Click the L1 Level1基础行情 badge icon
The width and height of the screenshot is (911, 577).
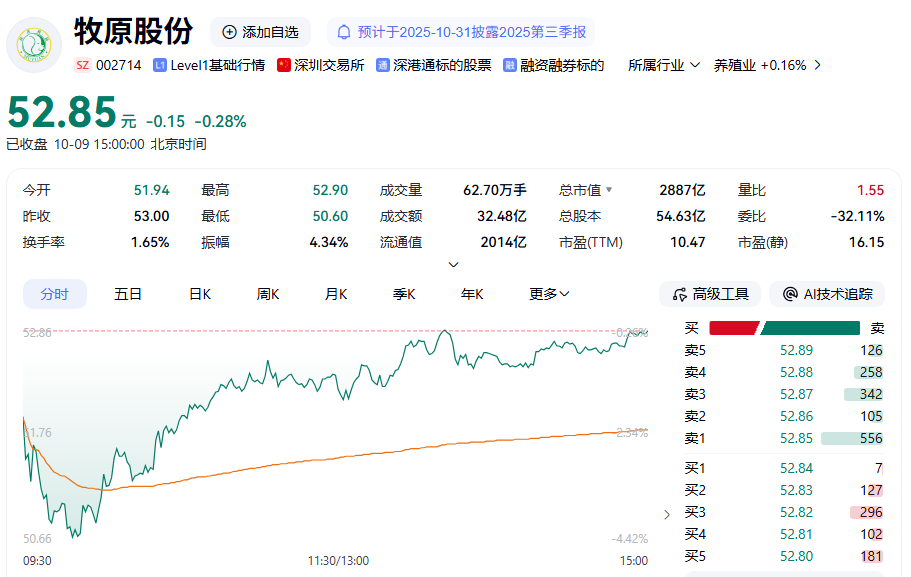click(160, 65)
